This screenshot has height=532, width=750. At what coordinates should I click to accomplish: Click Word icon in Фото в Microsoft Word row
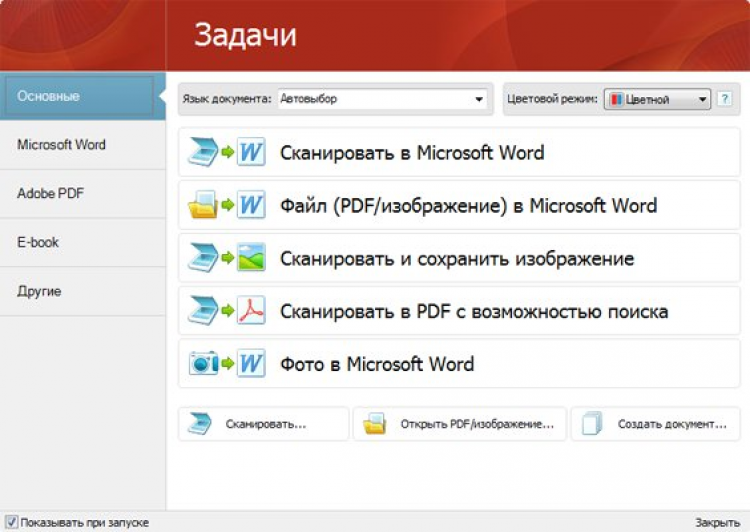coord(251,363)
